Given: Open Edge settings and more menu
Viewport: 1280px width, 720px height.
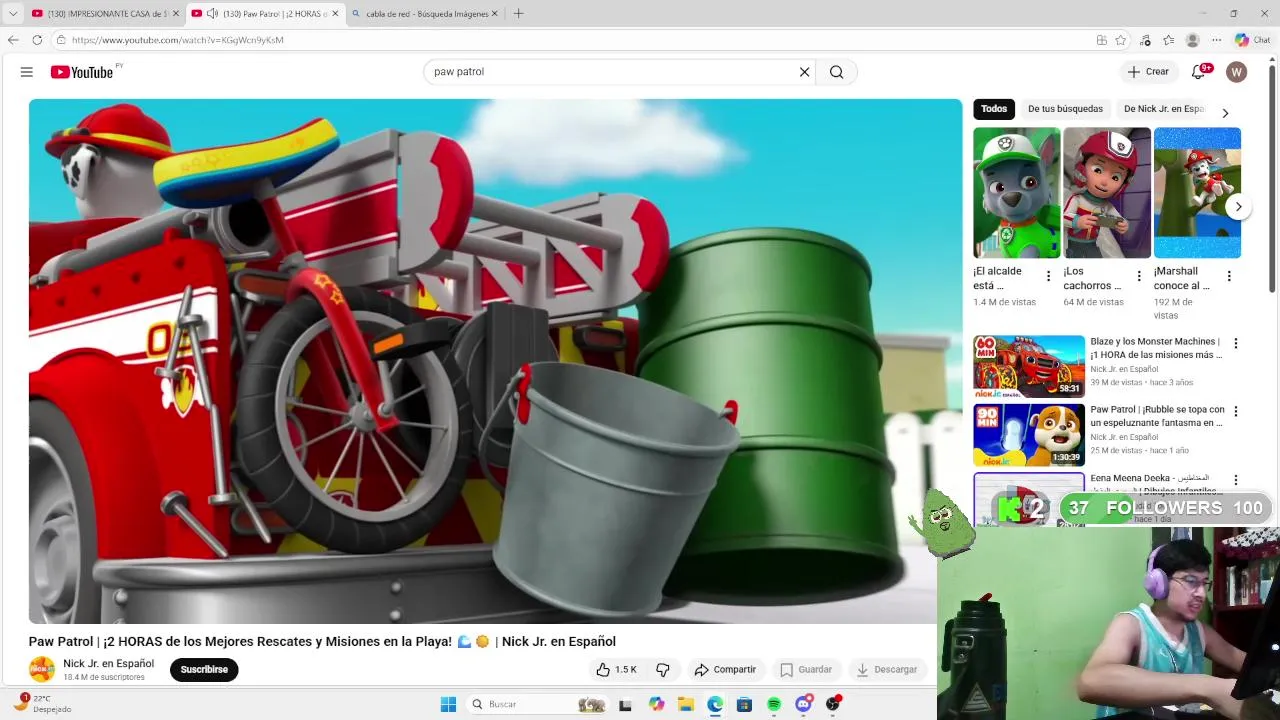Looking at the screenshot, I should (1216, 40).
